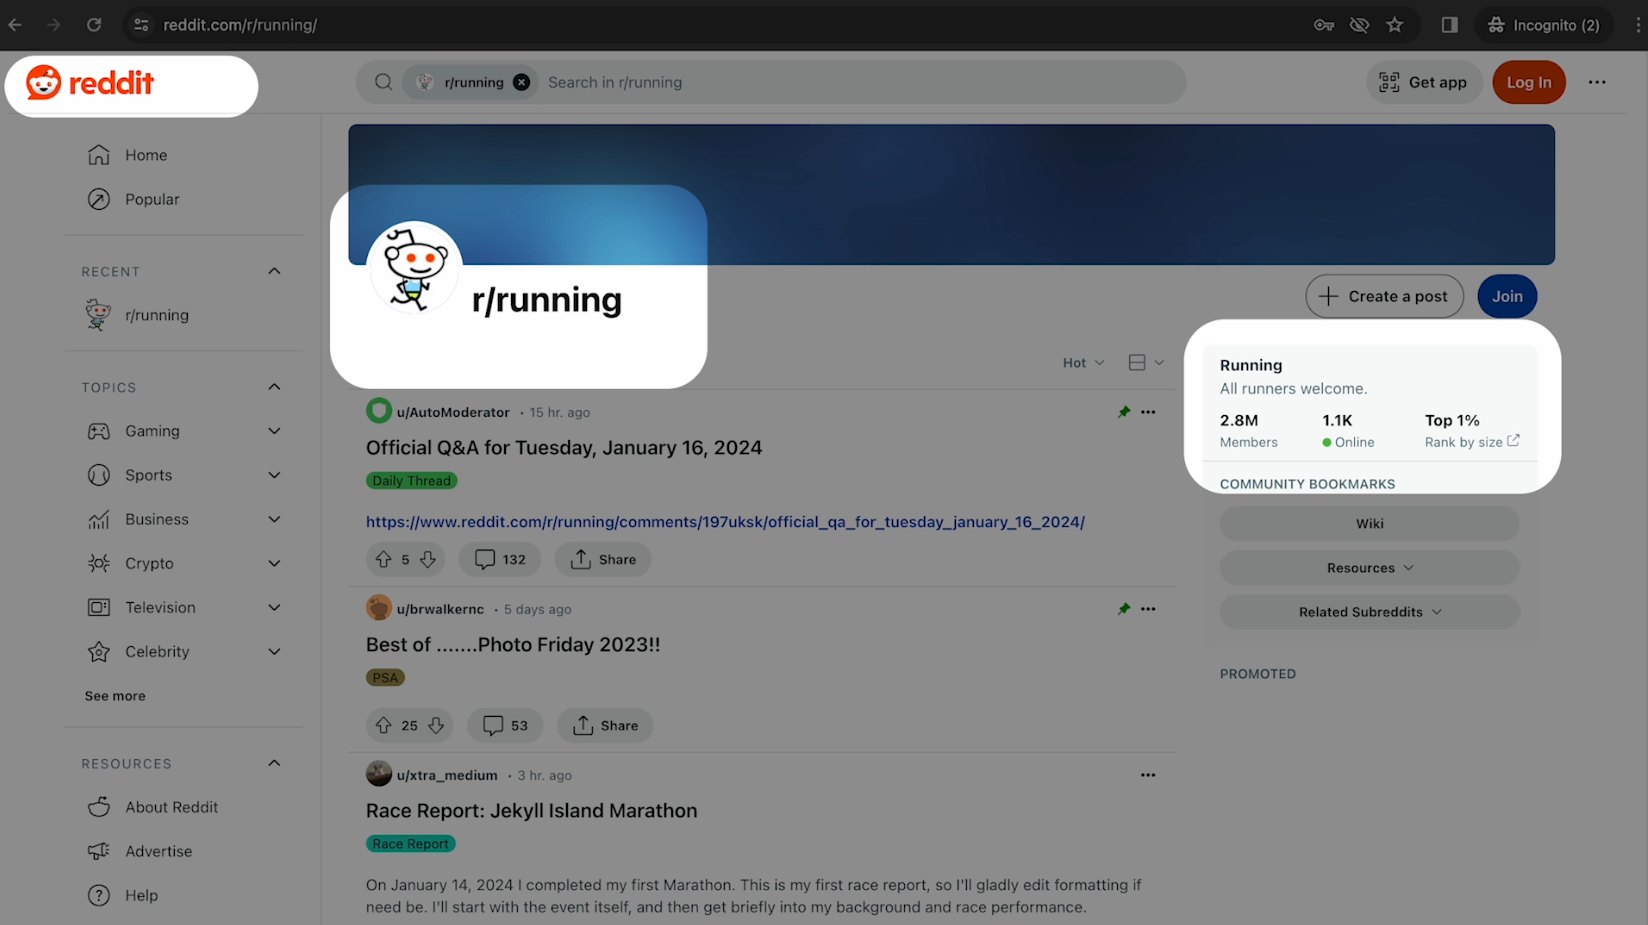
Task: Click Rank by size external link
Action: coord(1471,442)
